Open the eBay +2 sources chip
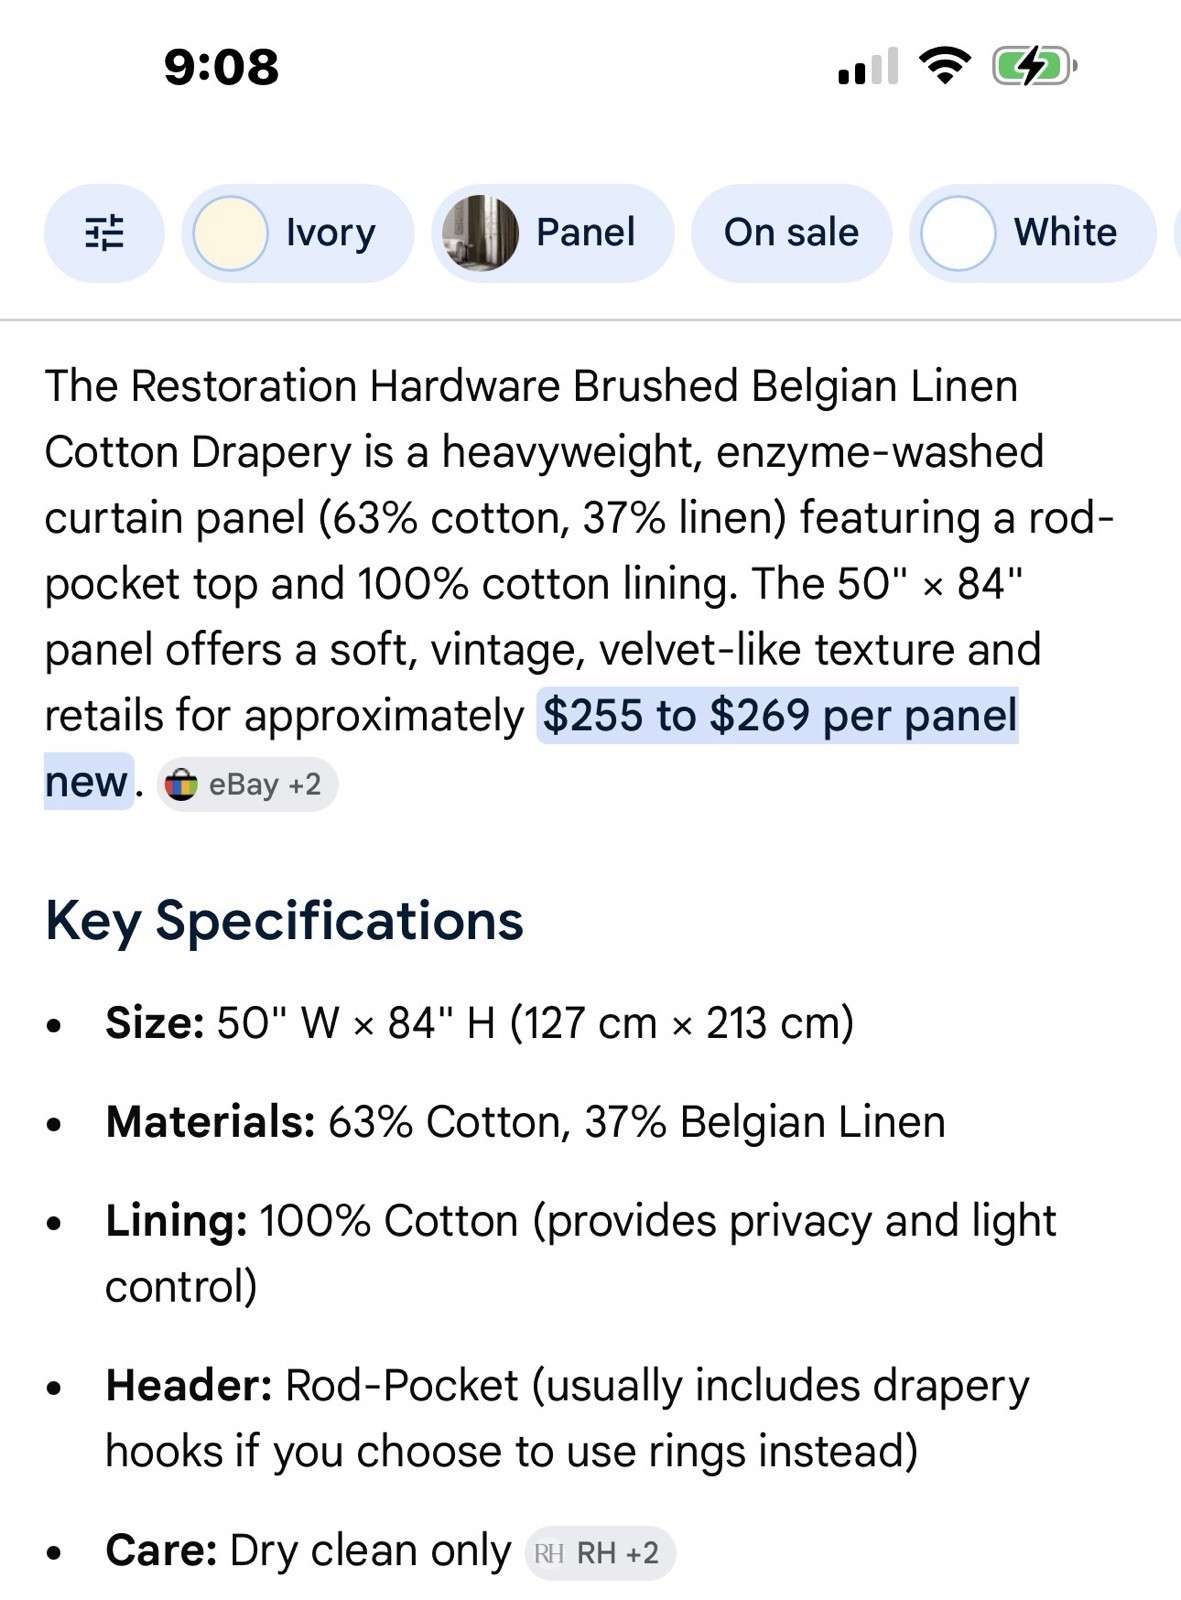 (x=247, y=785)
